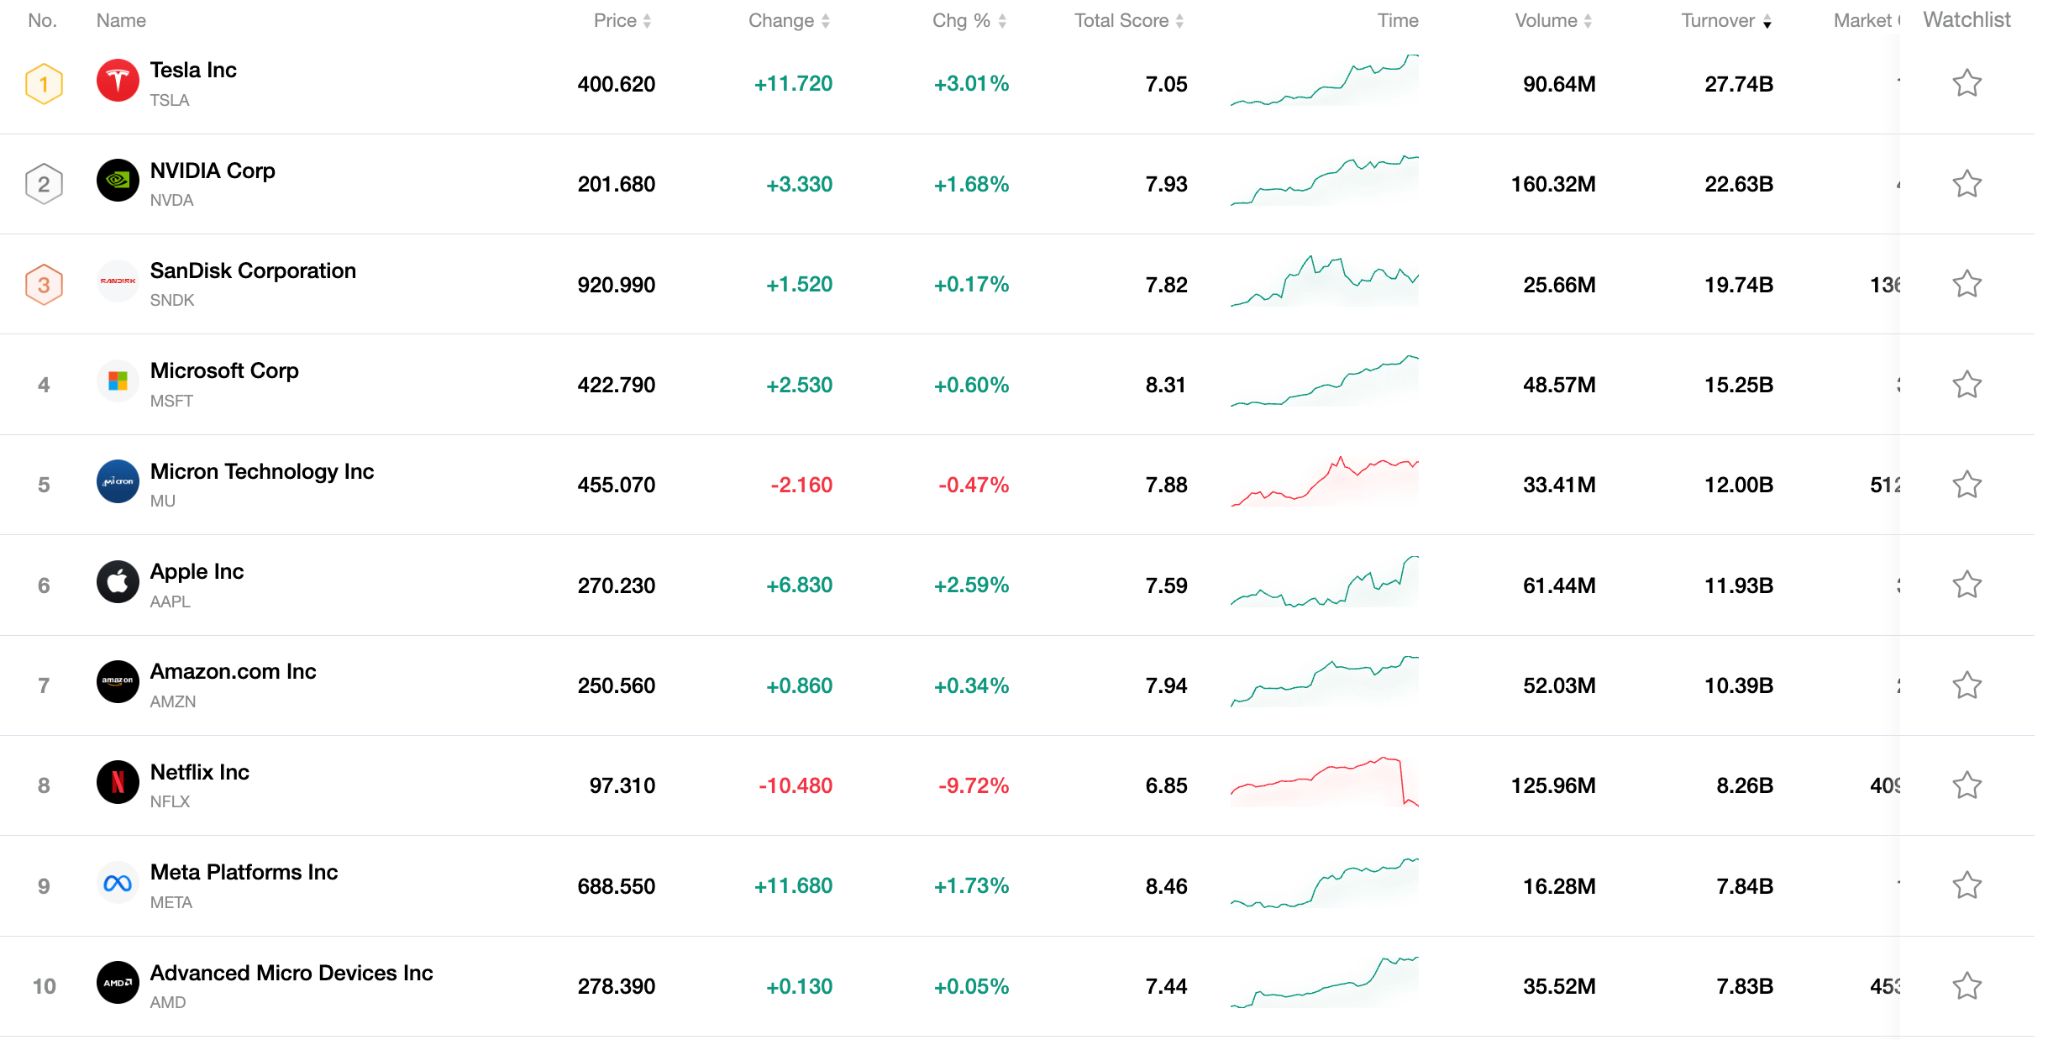Viewport: 2048px width, 1040px height.
Task: Click the Tesla logo icon
Action: [117, 83]
